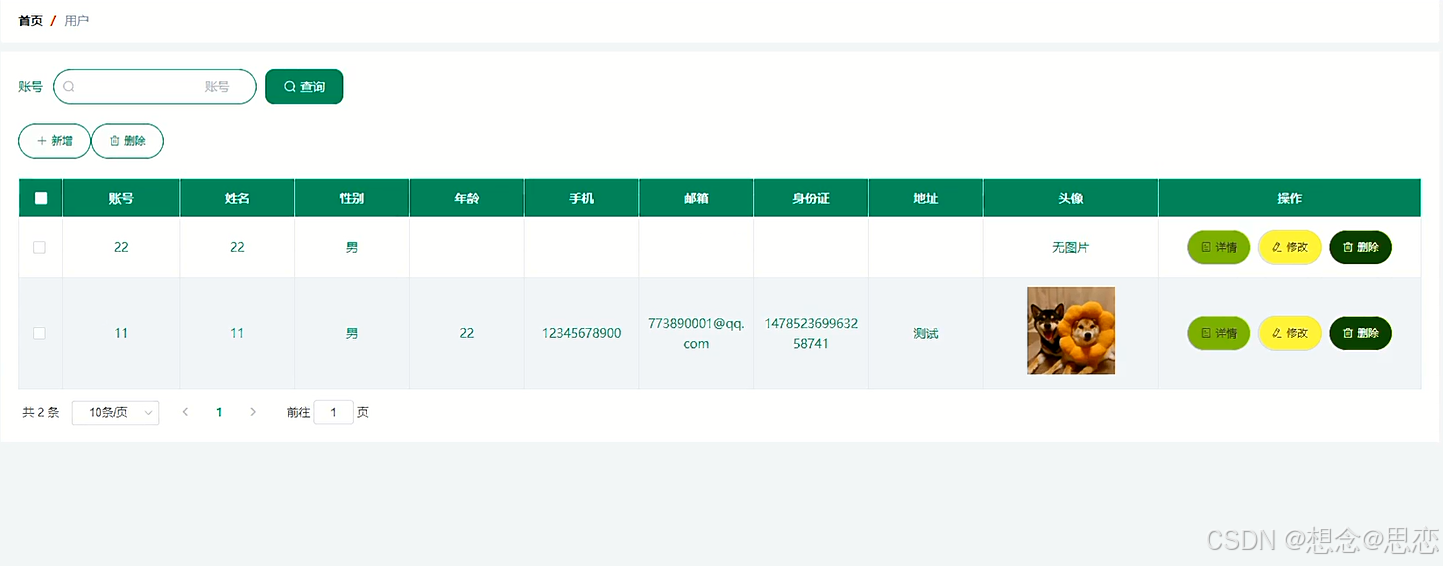Select page 1 in pagination
This screenshot has width=1443, height=566.
point(219,412)
